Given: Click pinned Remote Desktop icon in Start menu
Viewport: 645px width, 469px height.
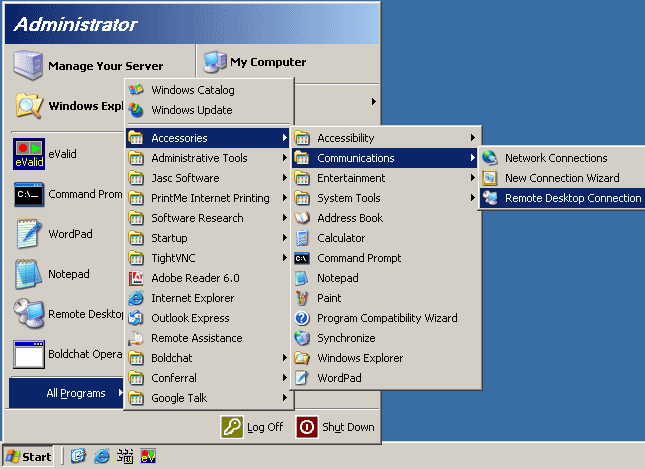Looking at the screenshot, I should click(29, 313).
